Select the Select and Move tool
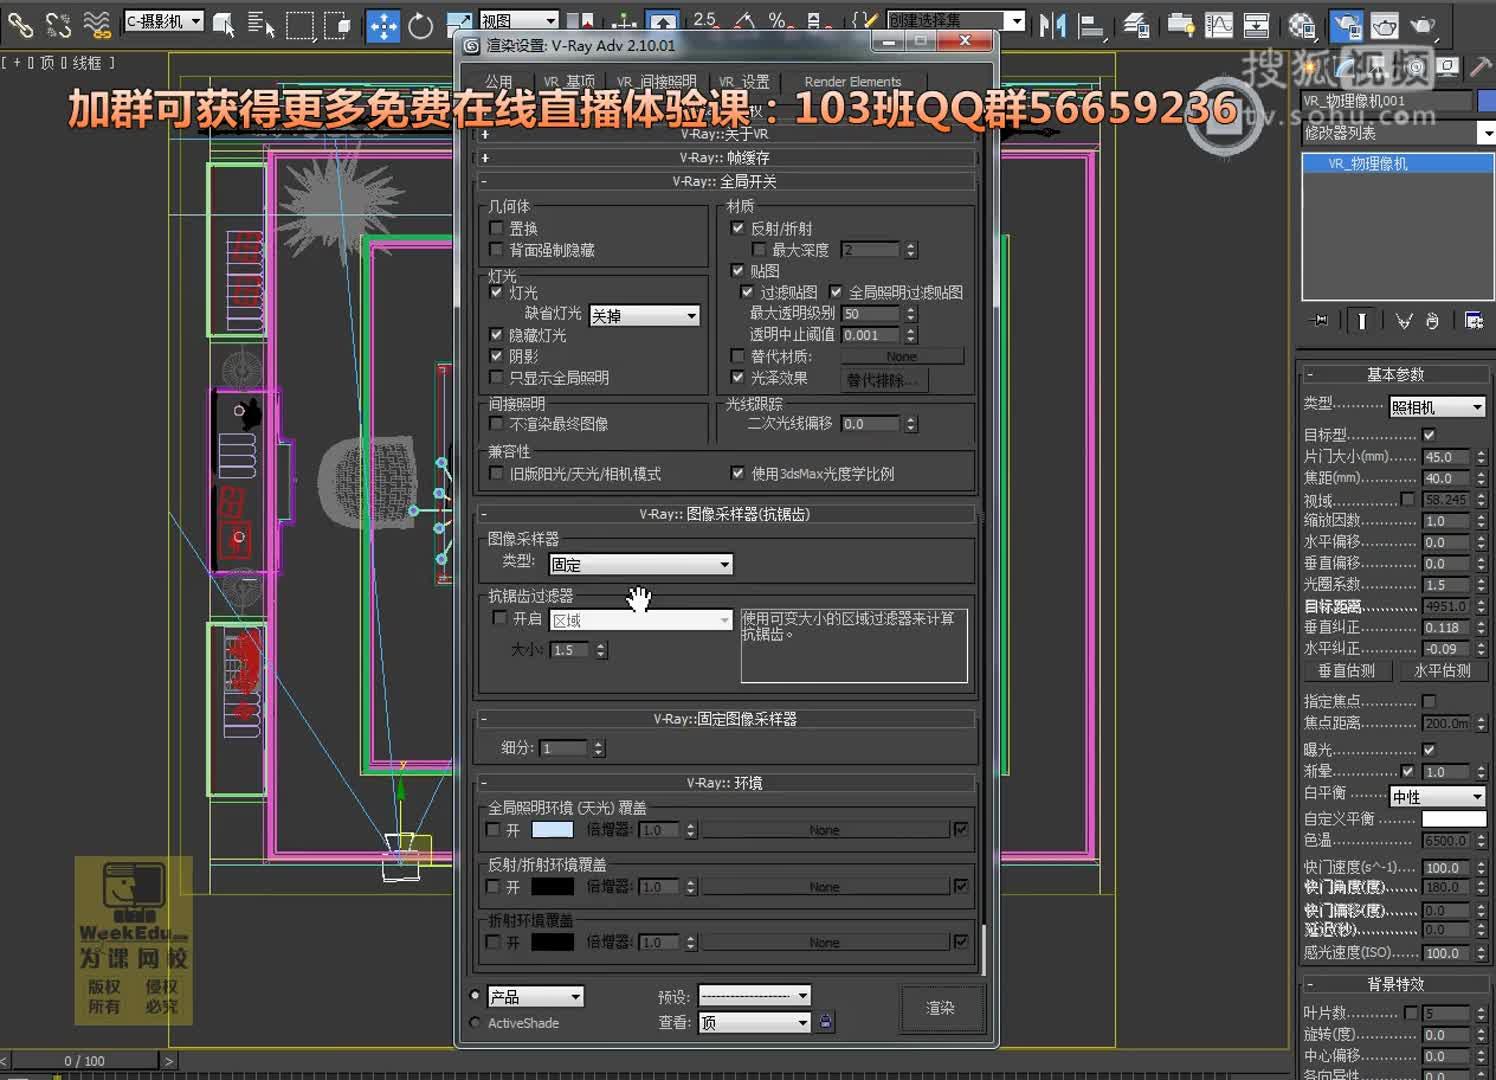The height and width of the screenshot is (1080, 1496). pyautogui.click(x=383, y=26)
